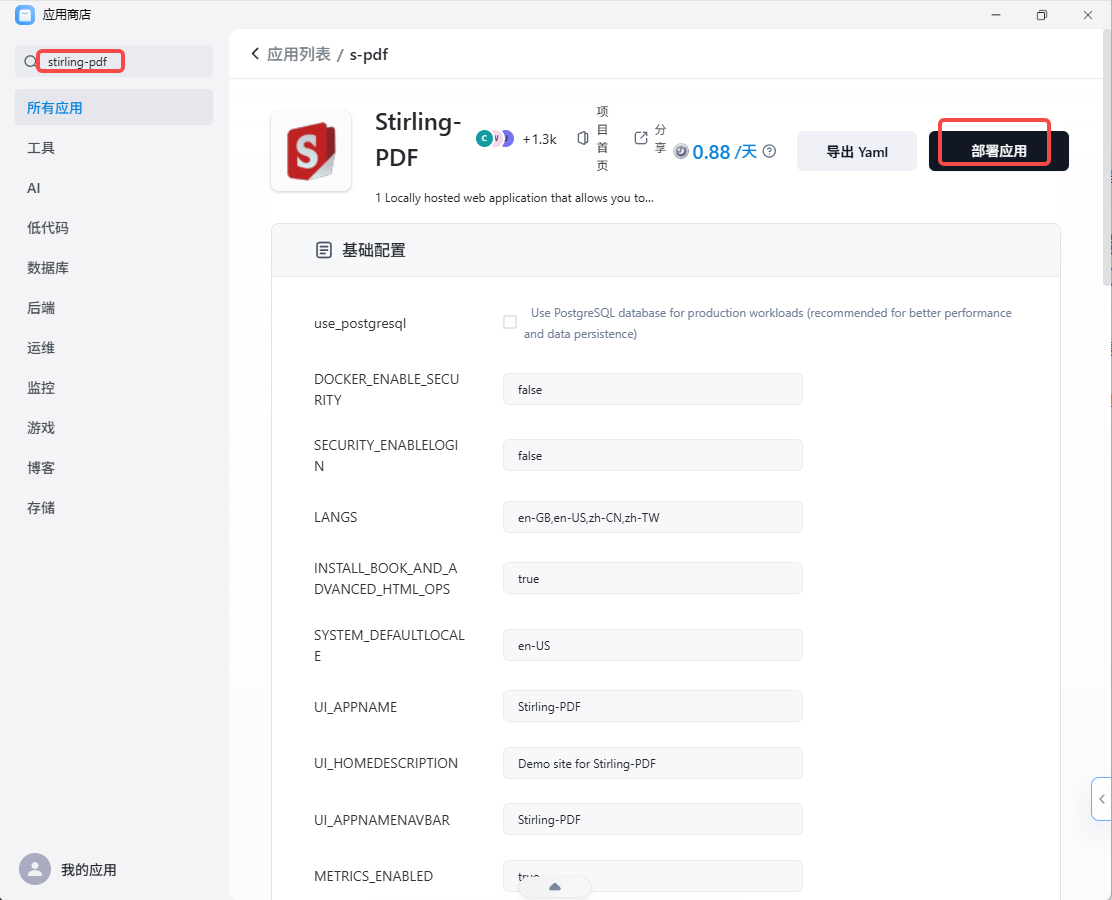Click the Stirling-PDF title text

pos(418,139)
